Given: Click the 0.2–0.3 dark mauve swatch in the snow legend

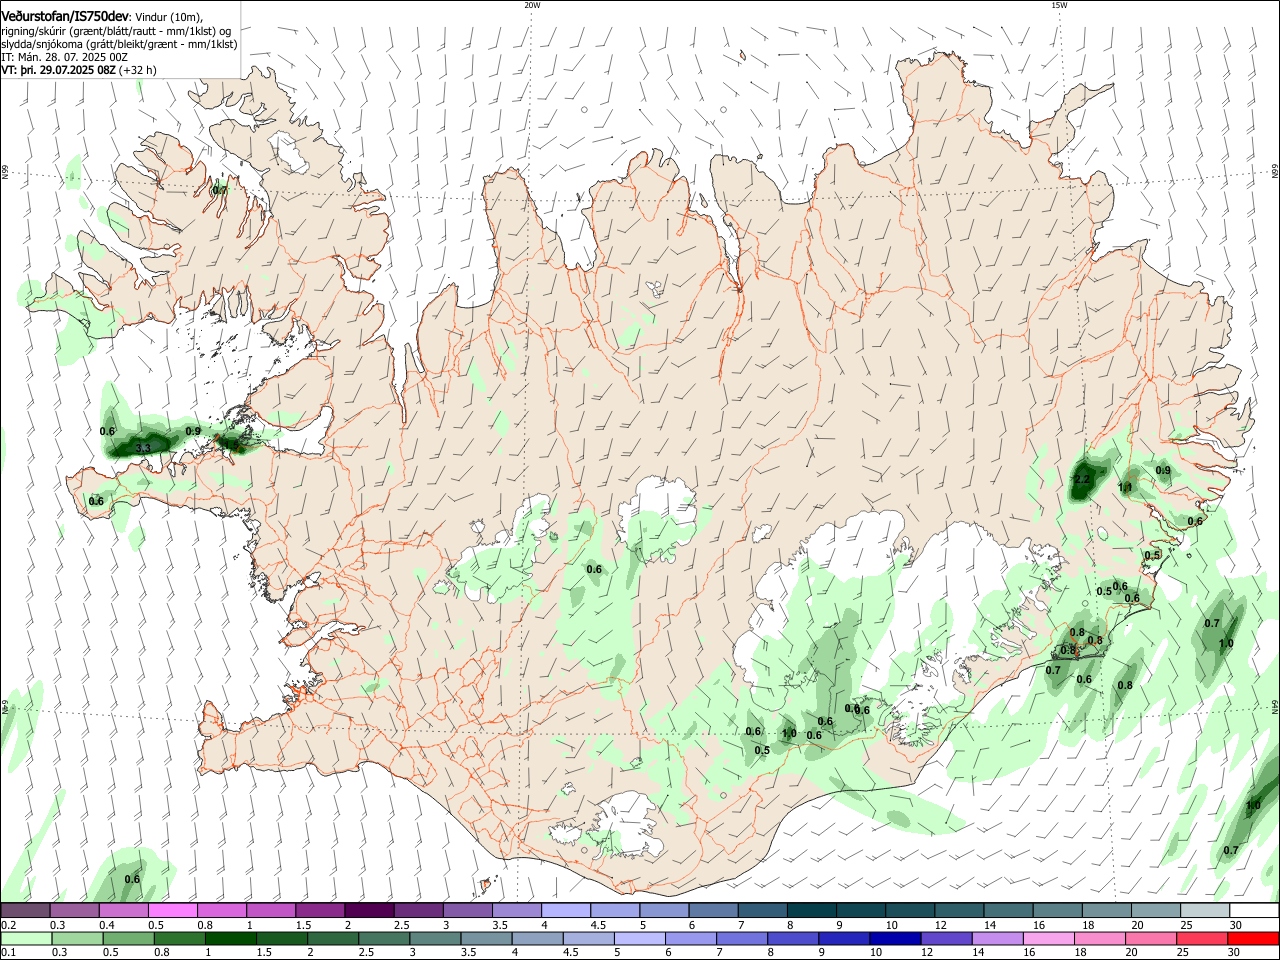Looking at the screenshot, I should 25,910.
